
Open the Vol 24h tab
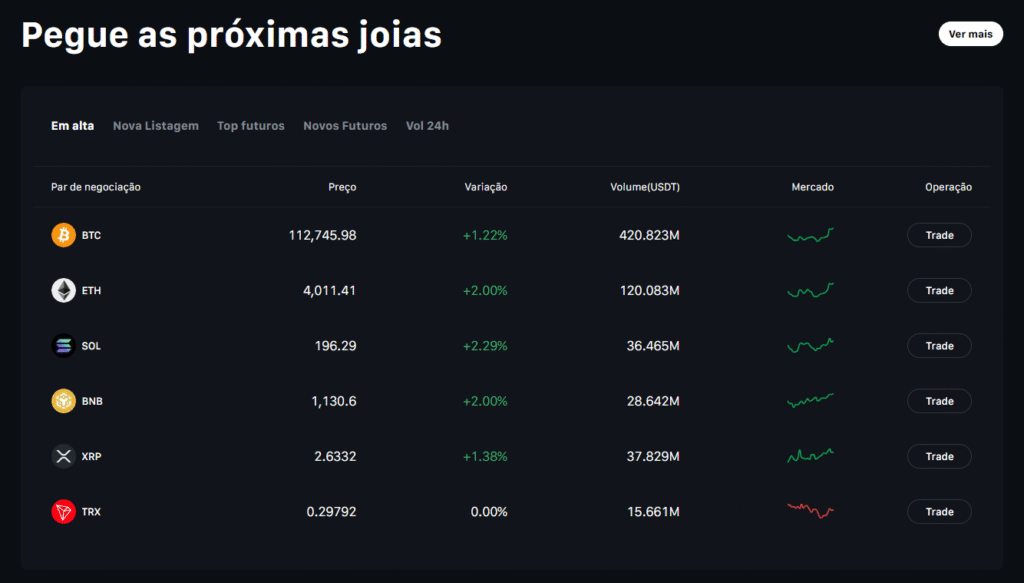[427, 126]
